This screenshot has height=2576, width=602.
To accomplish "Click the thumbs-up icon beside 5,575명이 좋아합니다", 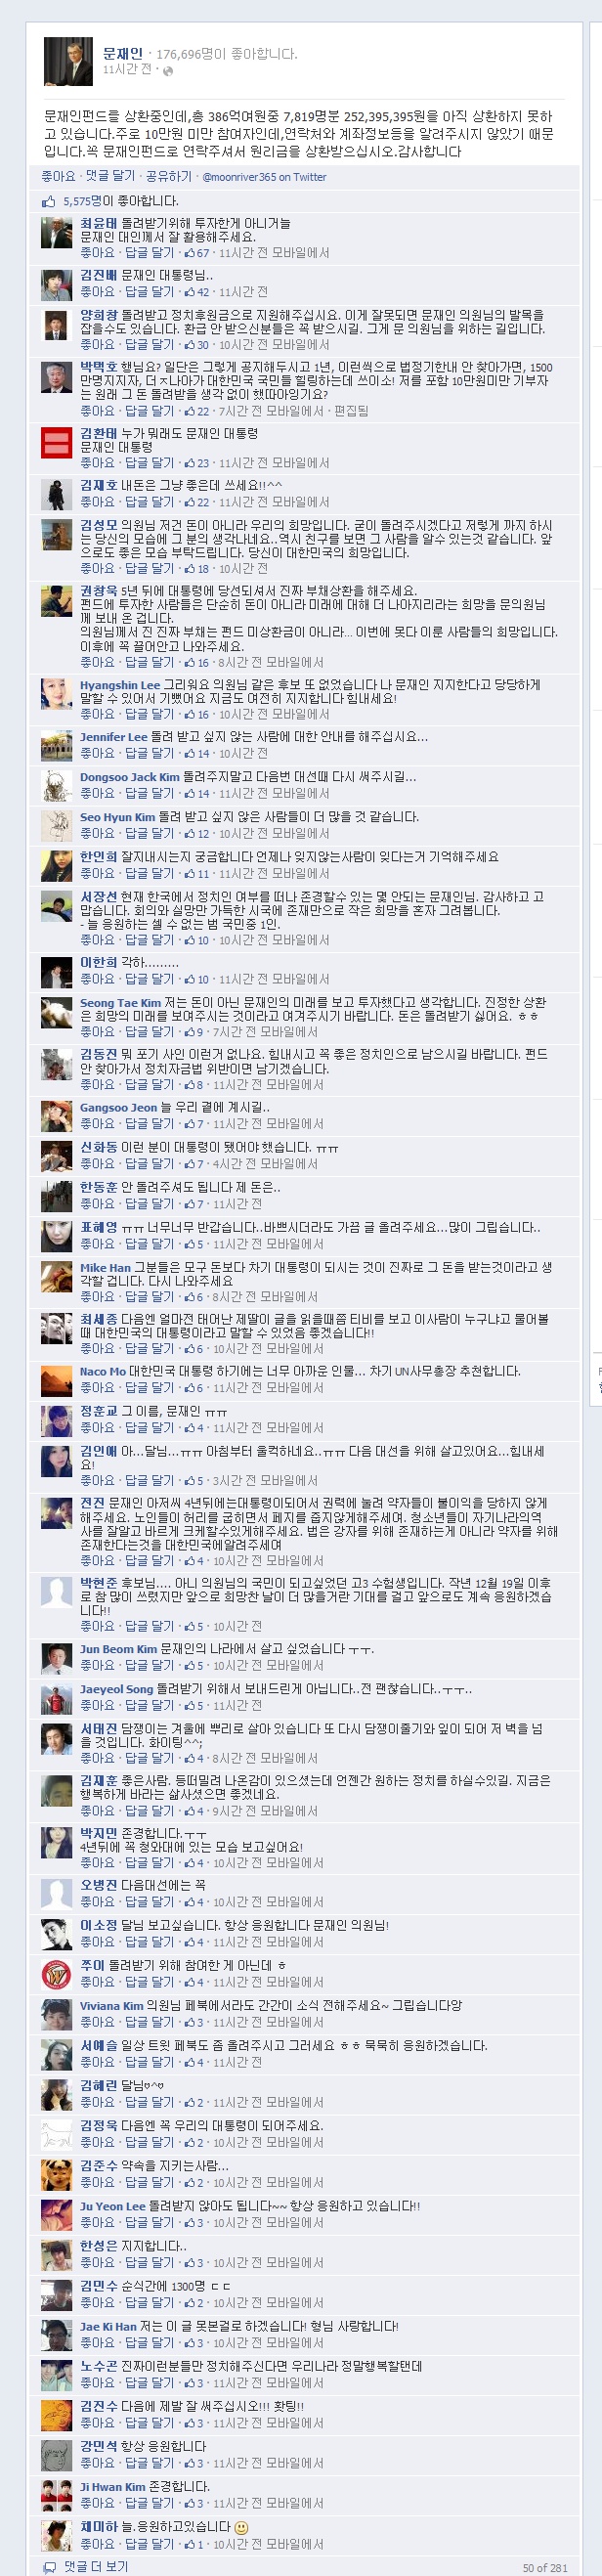I will tap(49, 201).
